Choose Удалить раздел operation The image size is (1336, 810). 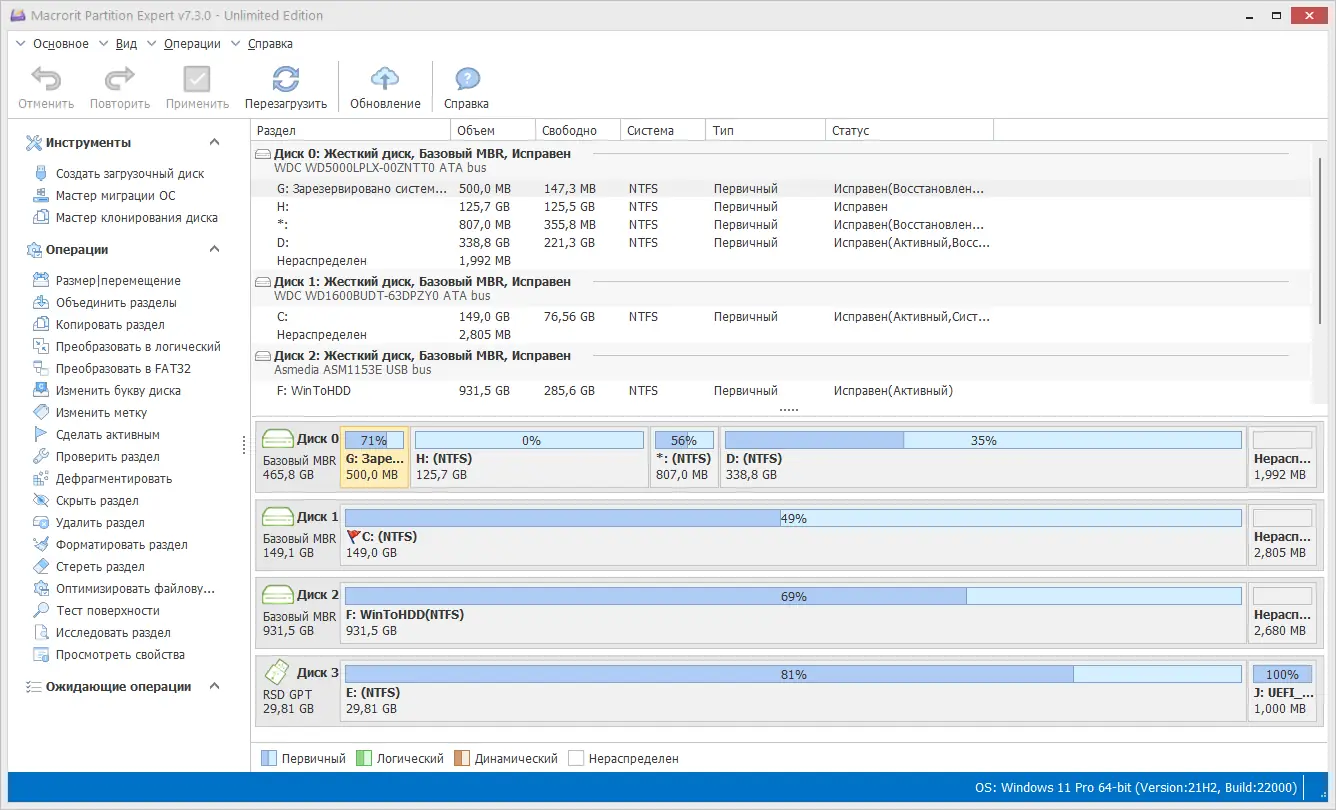pos(100,523)
